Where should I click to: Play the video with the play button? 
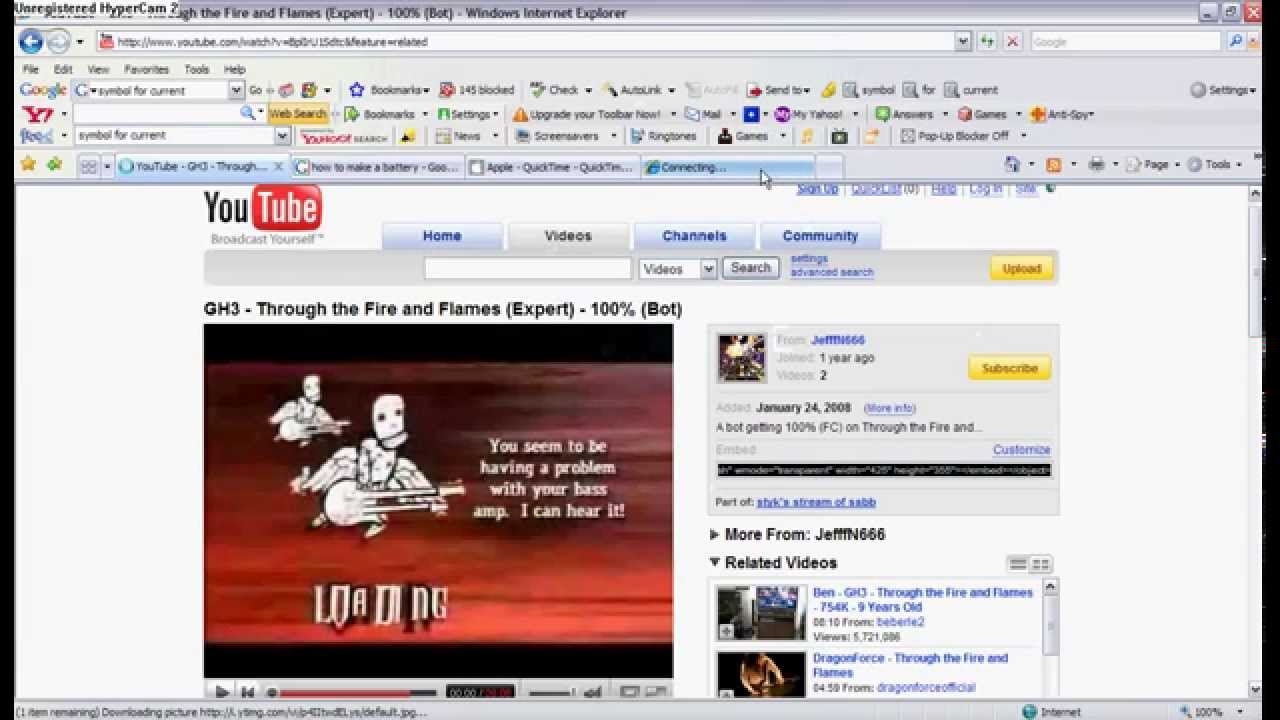tap(221, 691)
